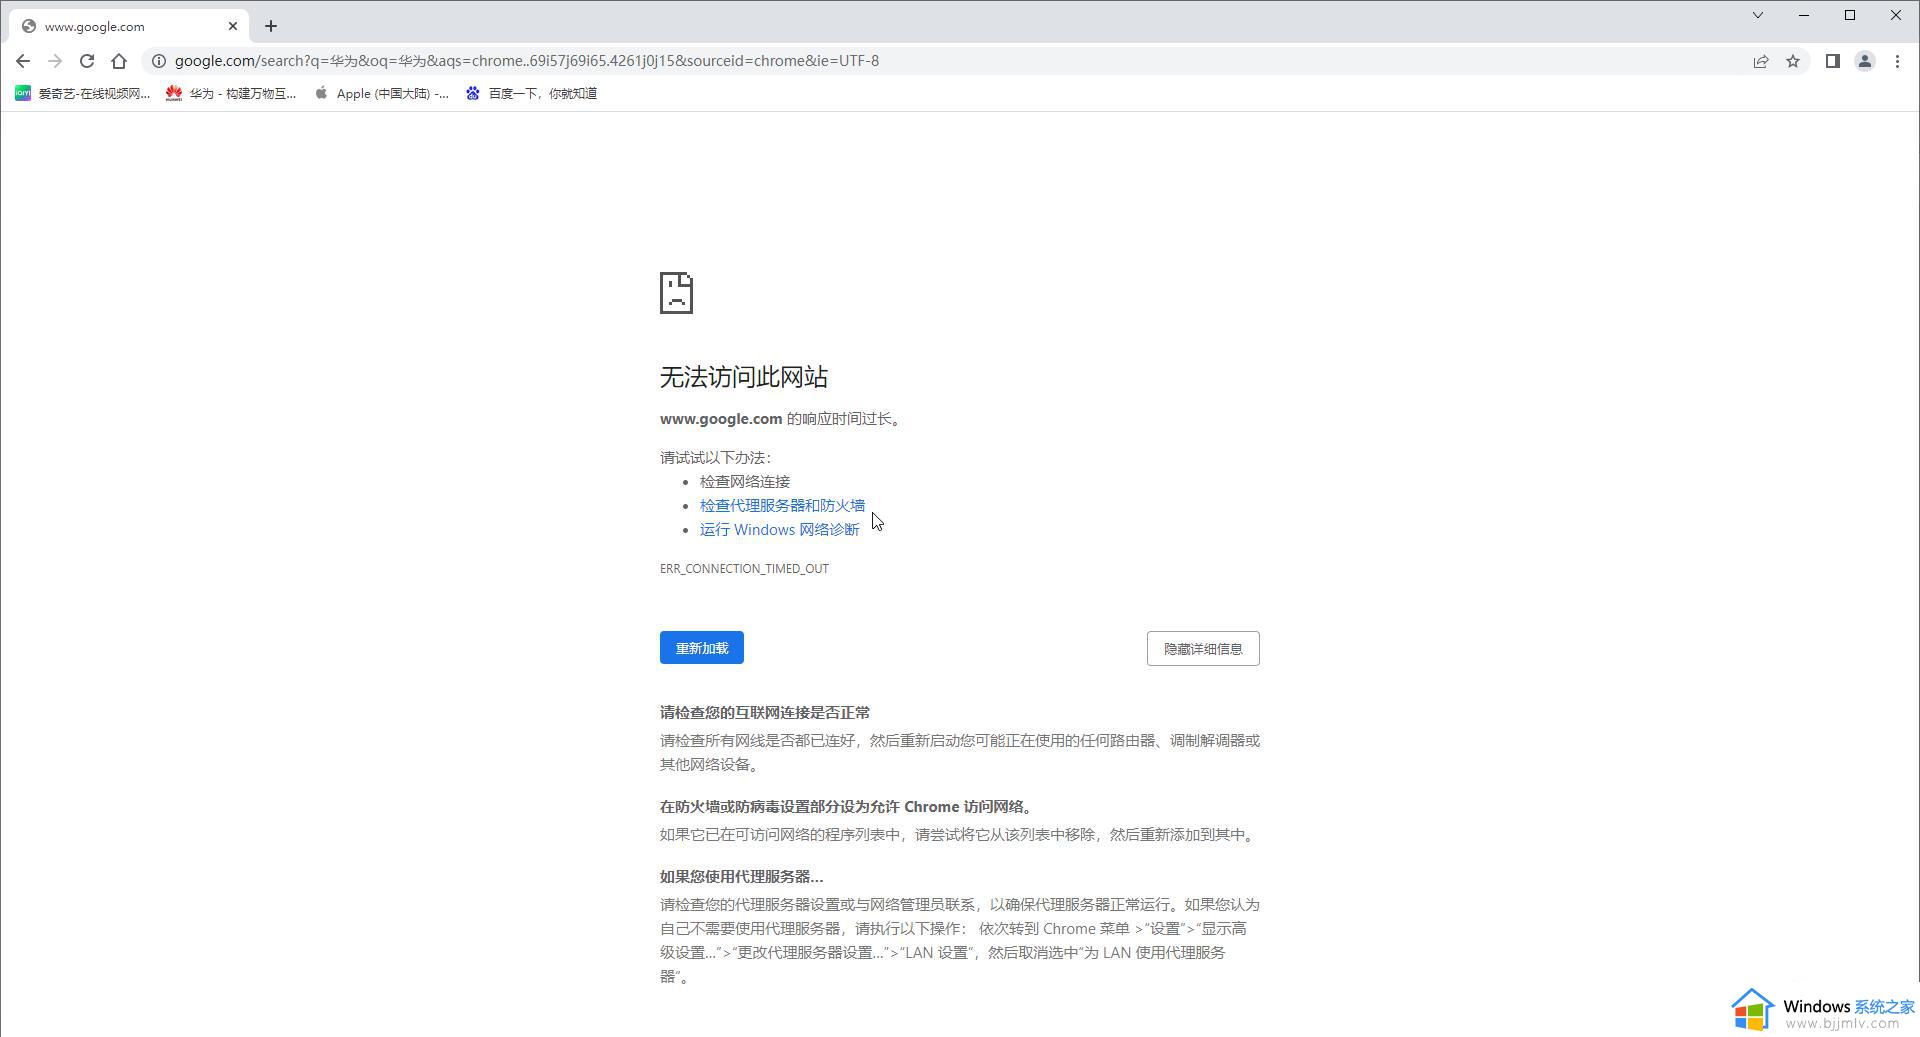The width and height of the screenshot is (1920, 1037).
Task: Open the home page via house icon
Action: point(119,61)
